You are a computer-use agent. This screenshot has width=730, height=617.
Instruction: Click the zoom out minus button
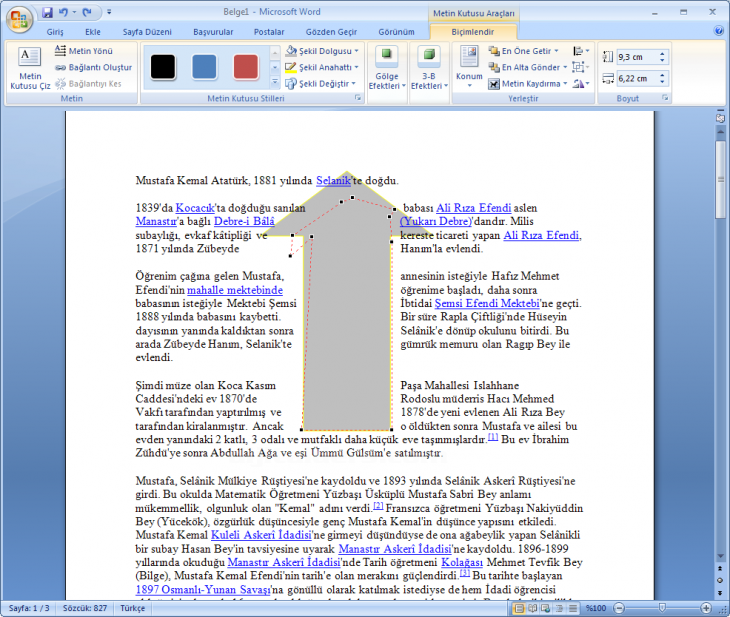tap(619, 608)
